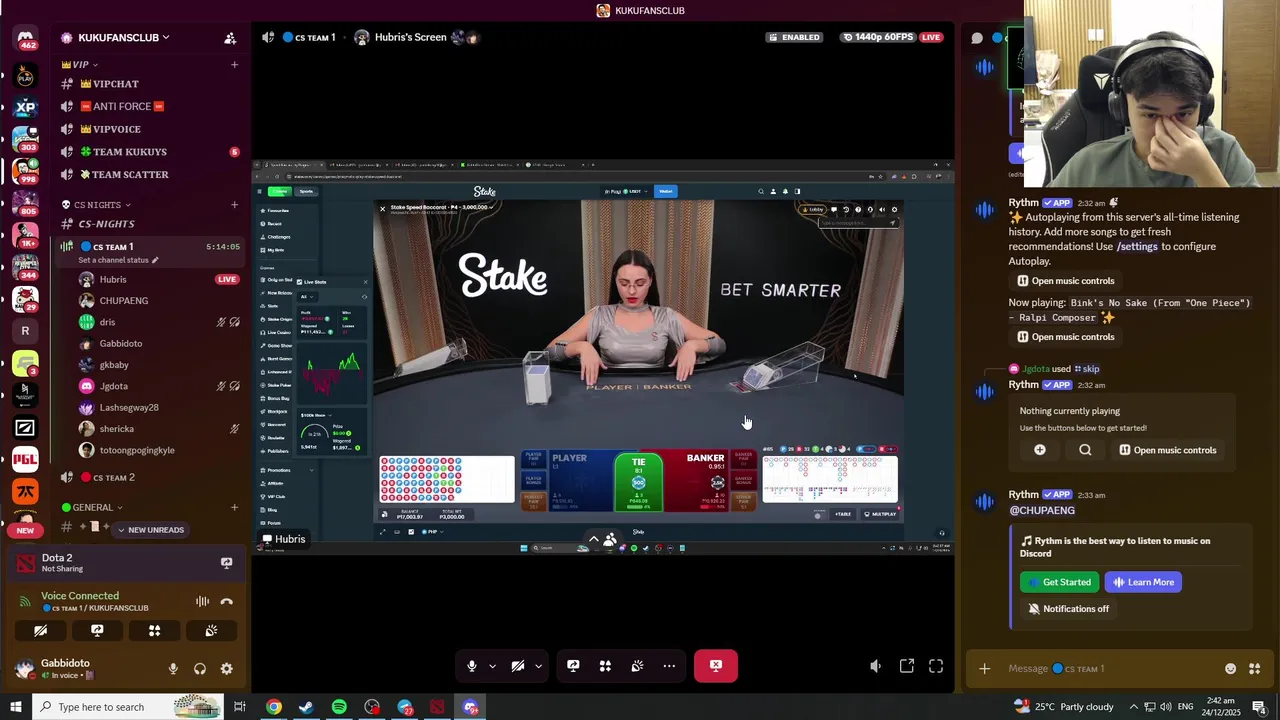Disconnect from voice with the hang-up icon
Image resolution: width=1280 pixels, height=720 pixels.
(226, 602)
